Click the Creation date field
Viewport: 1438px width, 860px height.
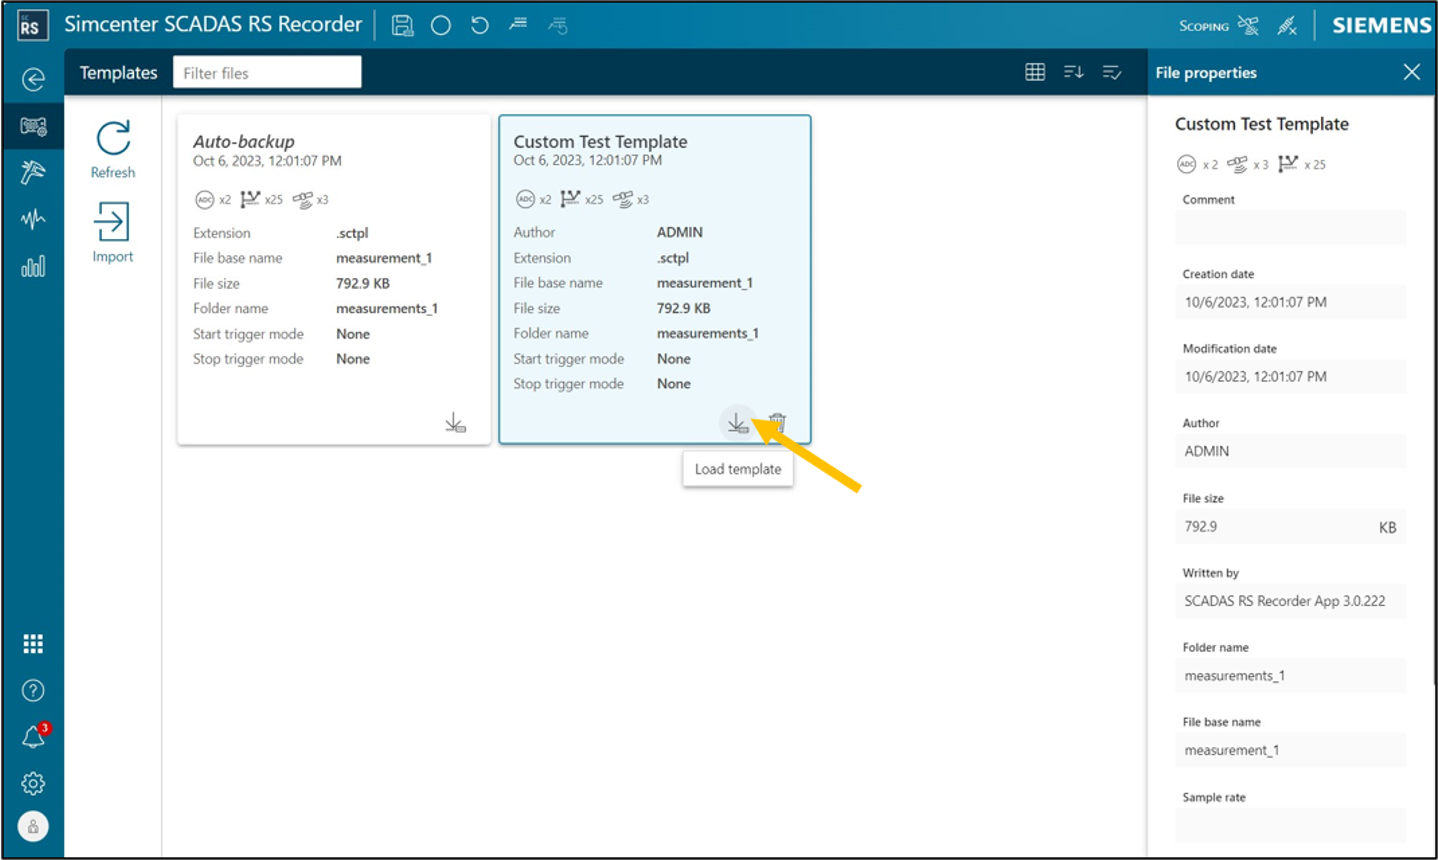[1290, 302]
